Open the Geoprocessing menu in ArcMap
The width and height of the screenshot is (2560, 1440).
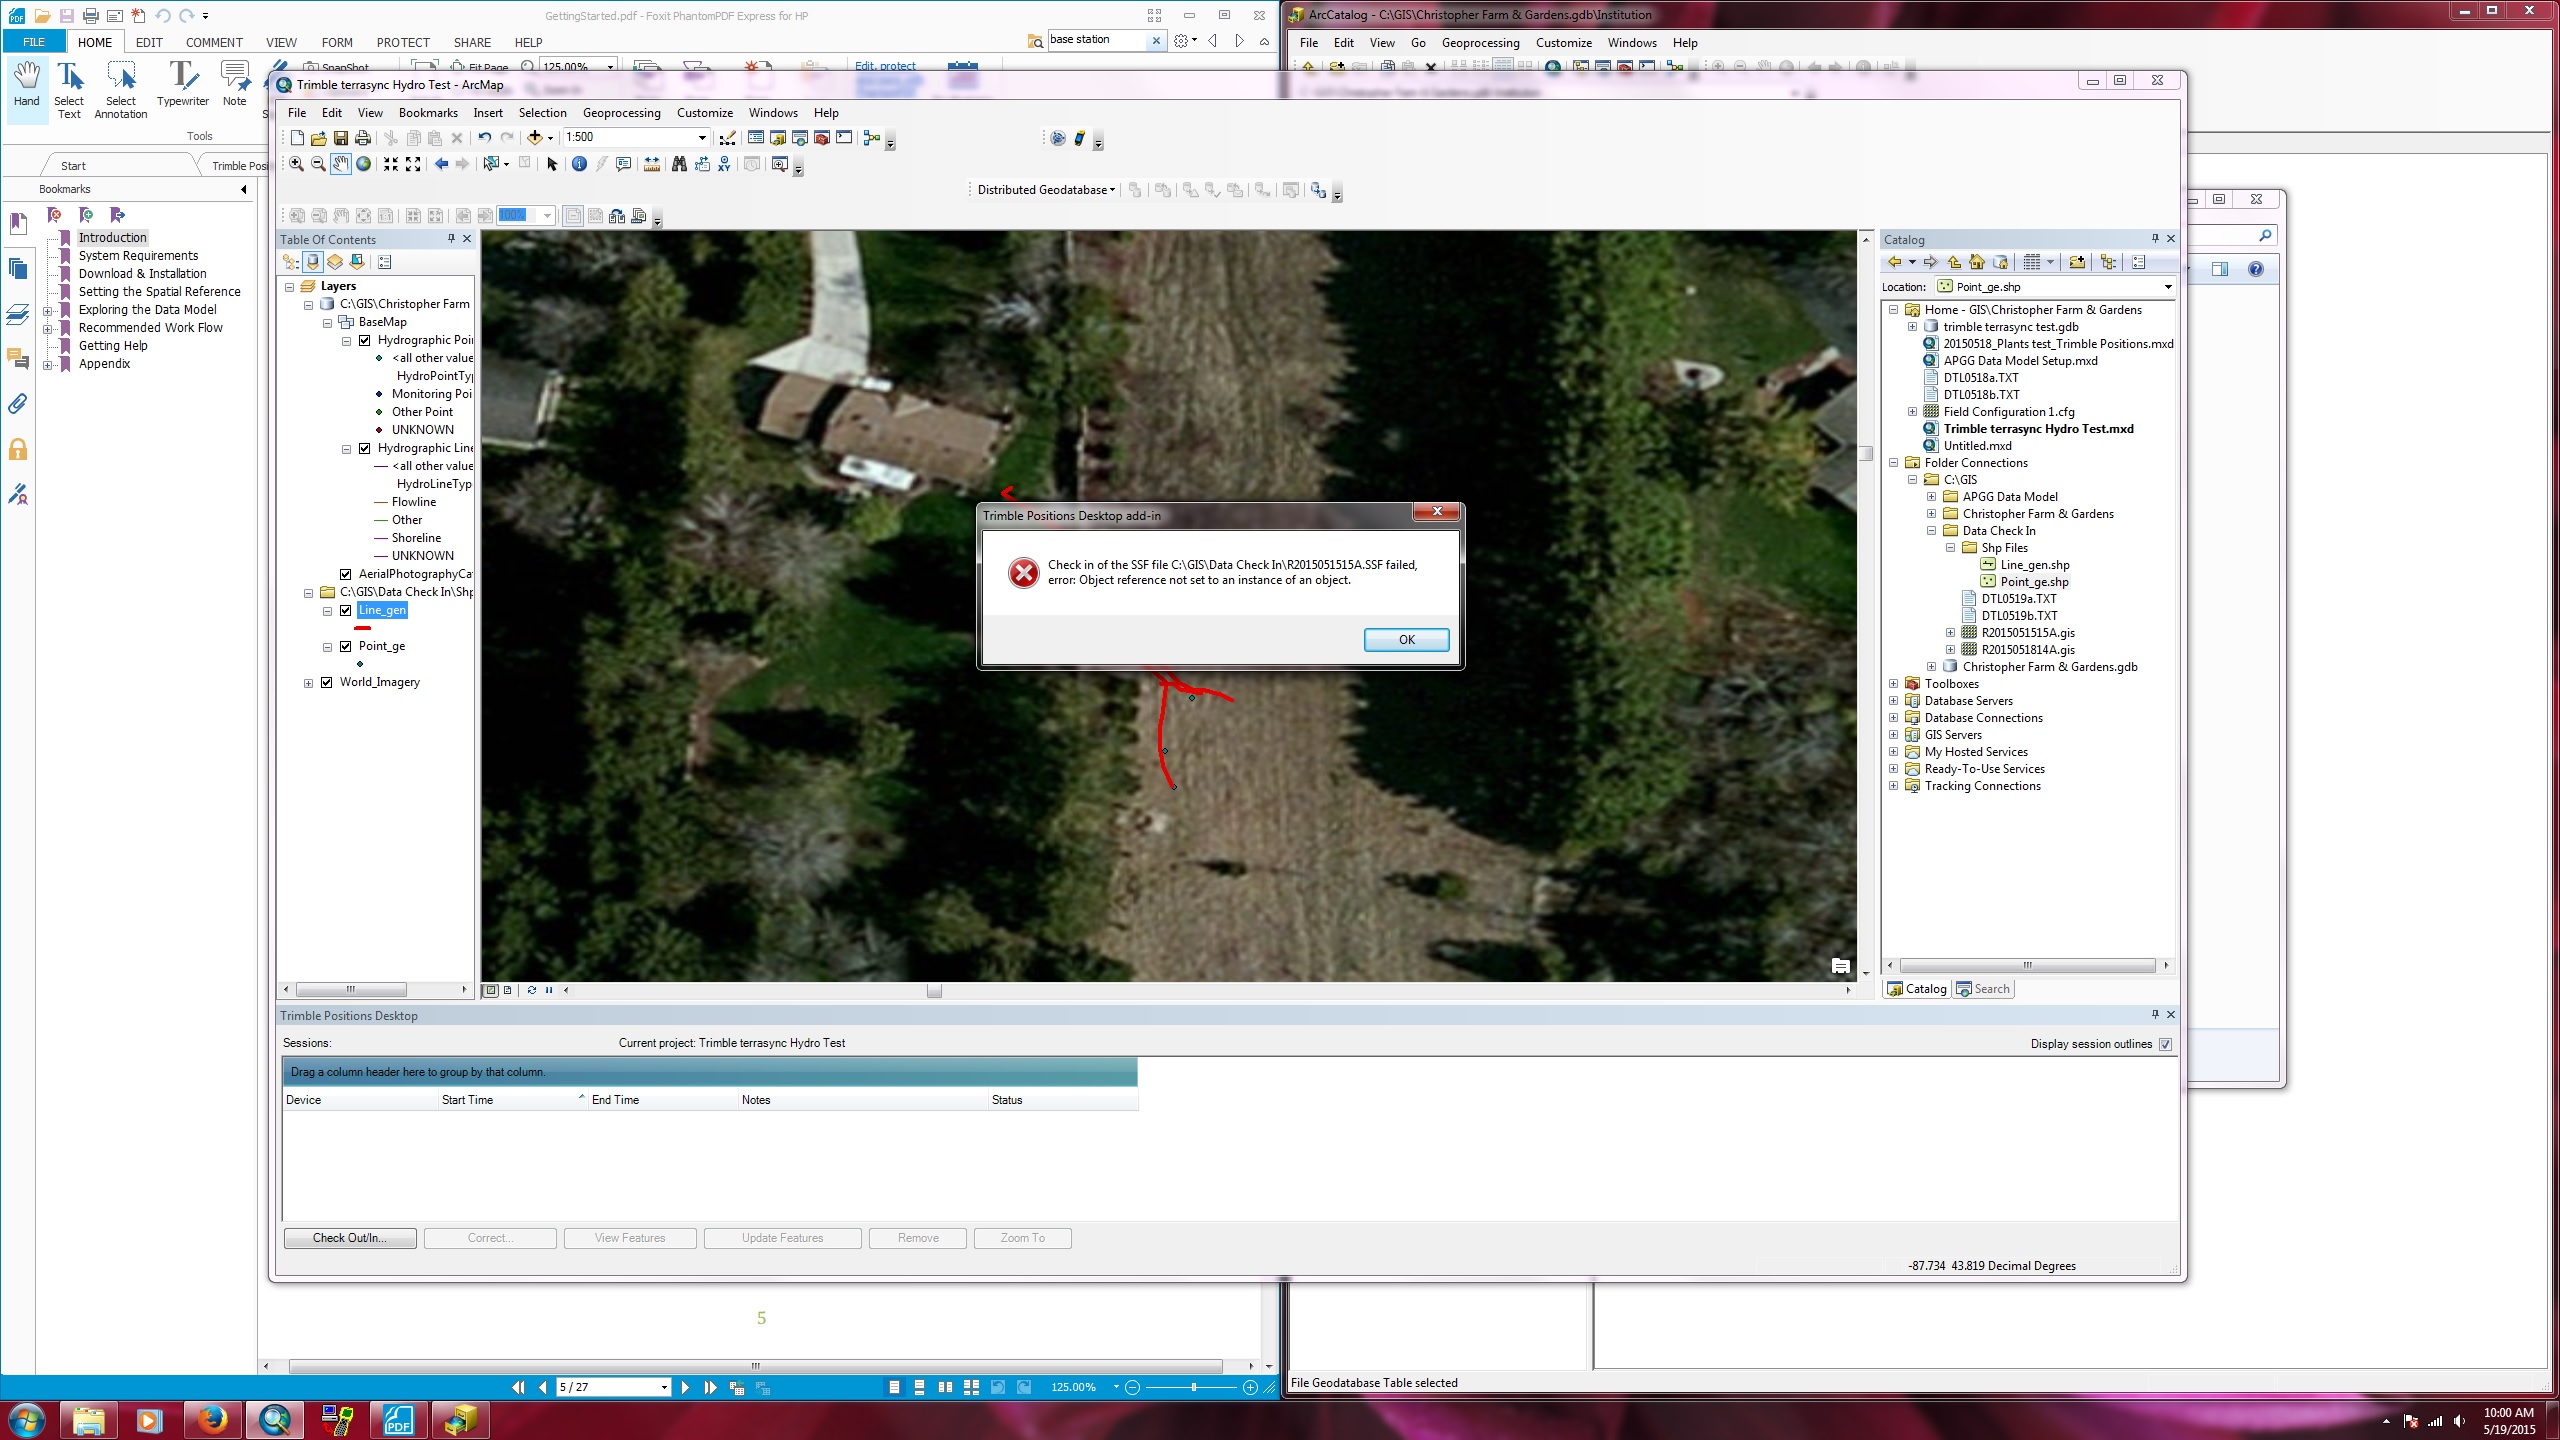[621, 113]
